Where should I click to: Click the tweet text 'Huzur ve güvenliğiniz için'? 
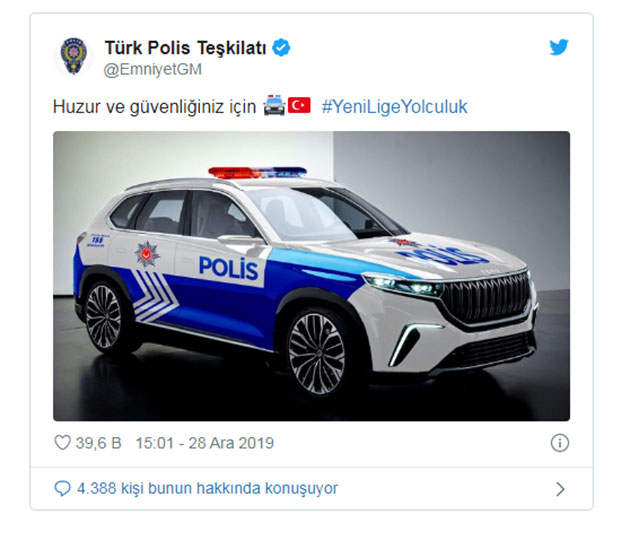[x=154, y=107]
